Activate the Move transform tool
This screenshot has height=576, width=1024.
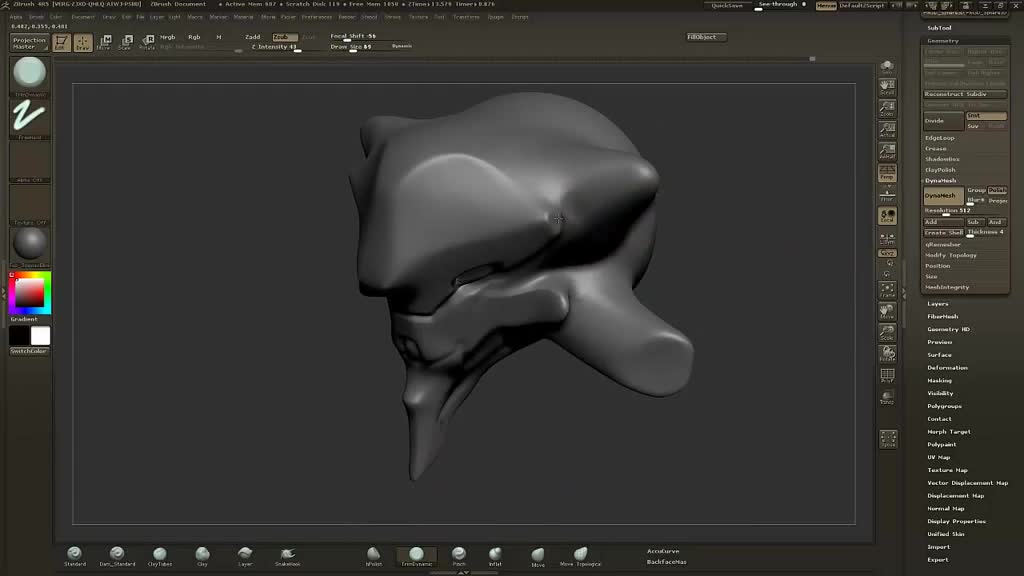(104, 43)
